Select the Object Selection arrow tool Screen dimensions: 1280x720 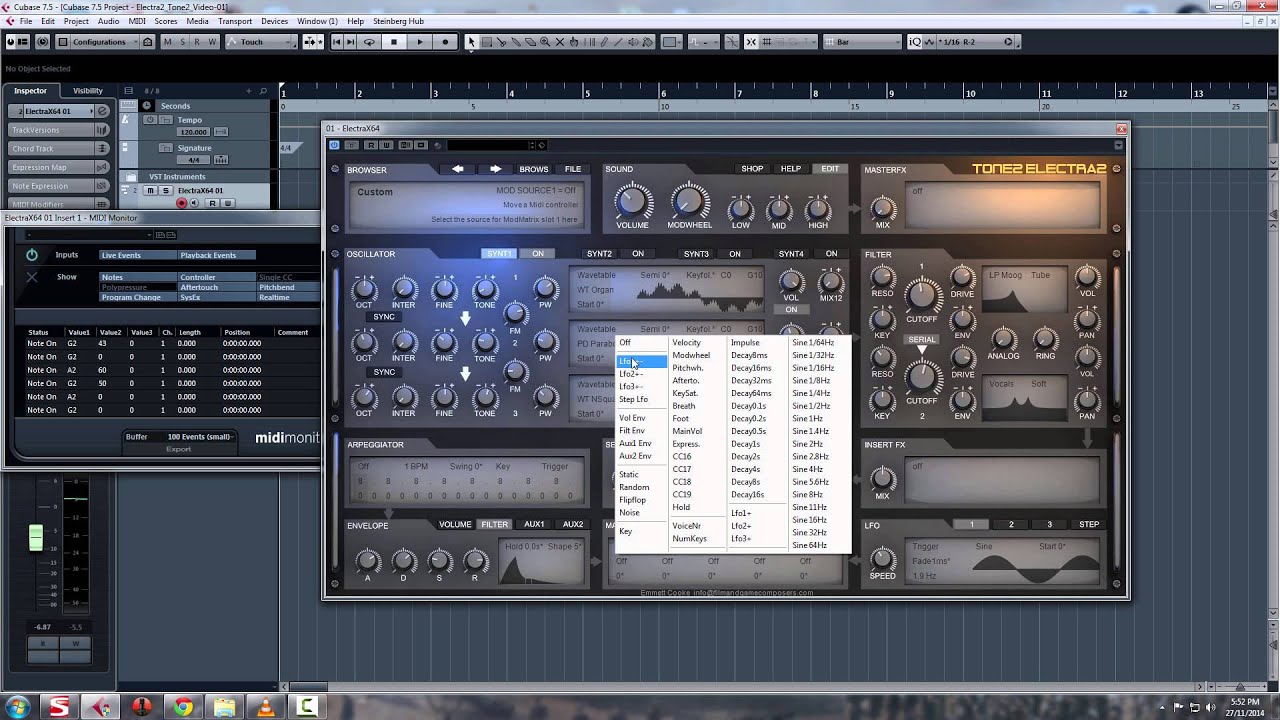[x=472, y=42]
